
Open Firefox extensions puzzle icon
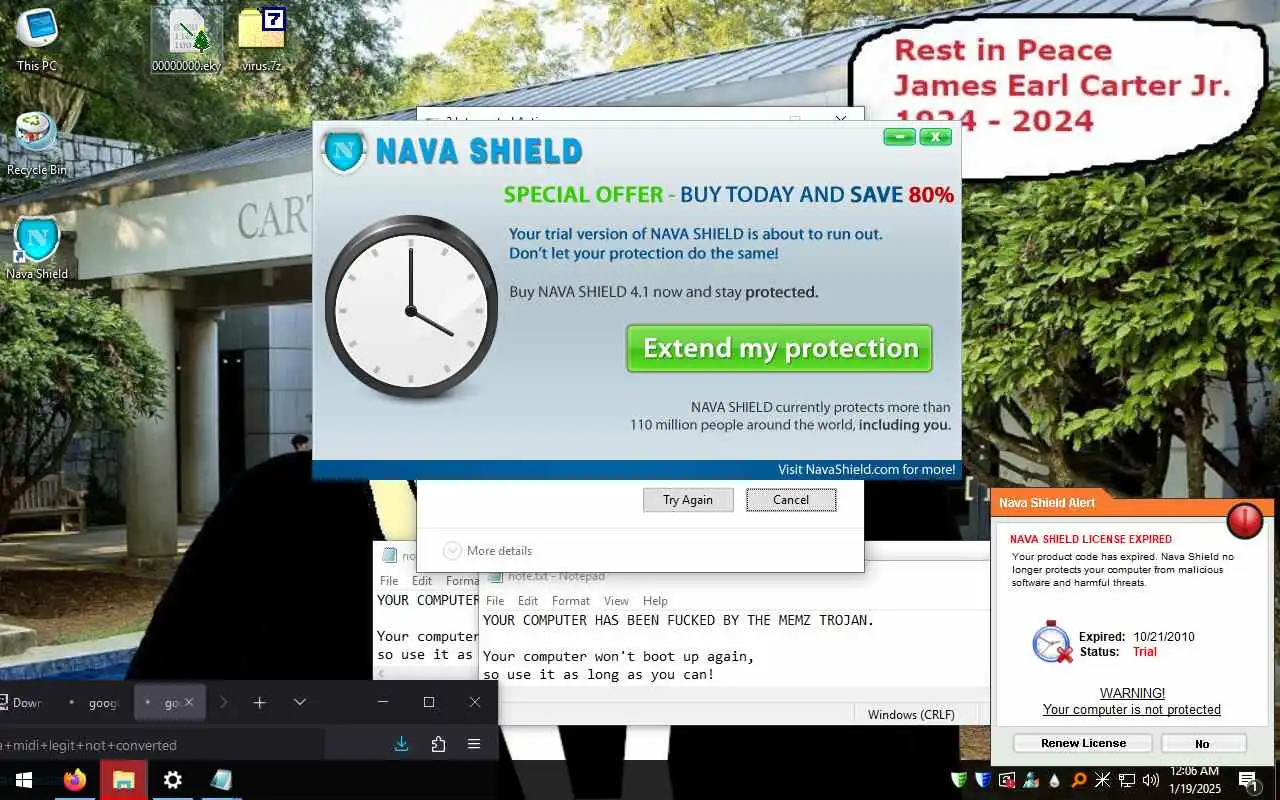[438, 744]
